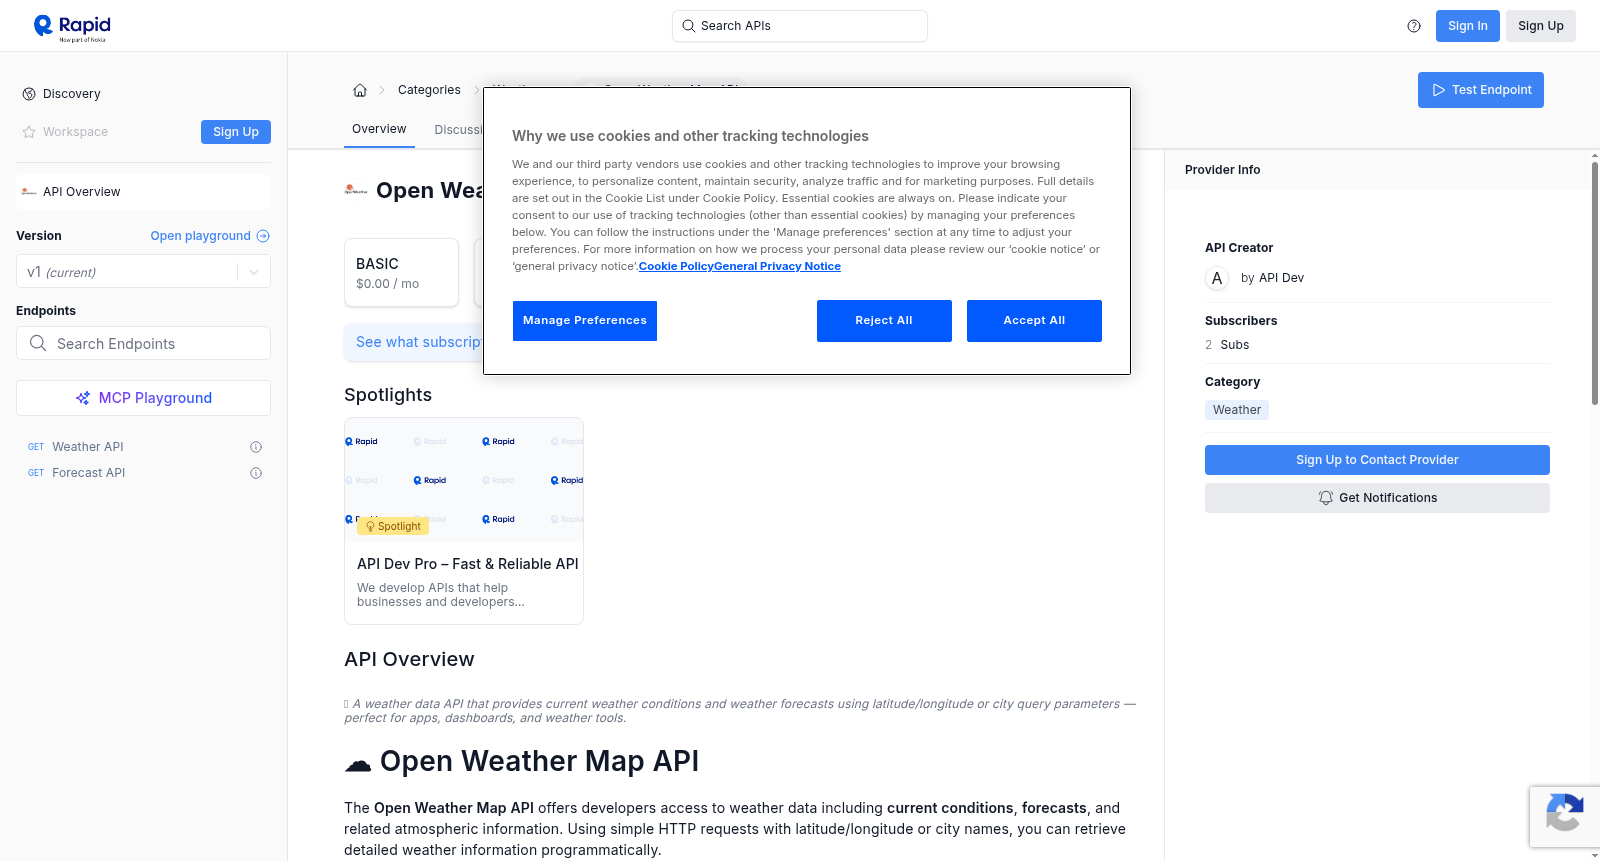Click the Provider Info panel scrollbar

point(1594,282)
